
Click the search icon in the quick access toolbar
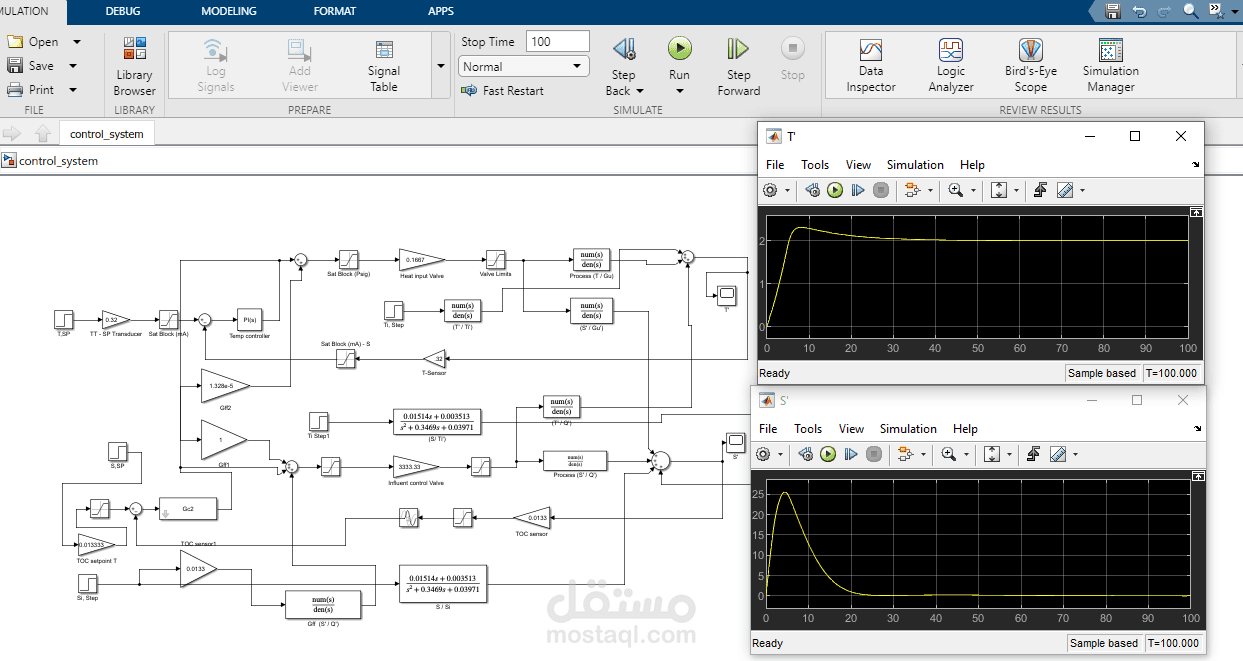pos(1191,11)
